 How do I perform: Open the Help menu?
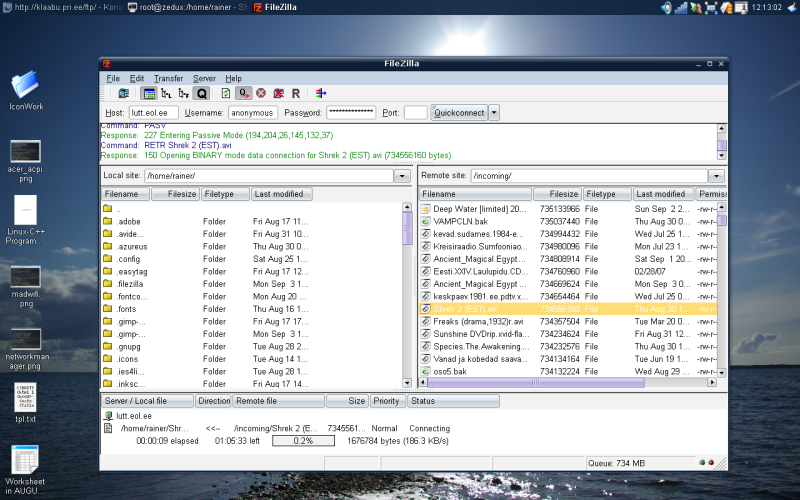(233, 78)
